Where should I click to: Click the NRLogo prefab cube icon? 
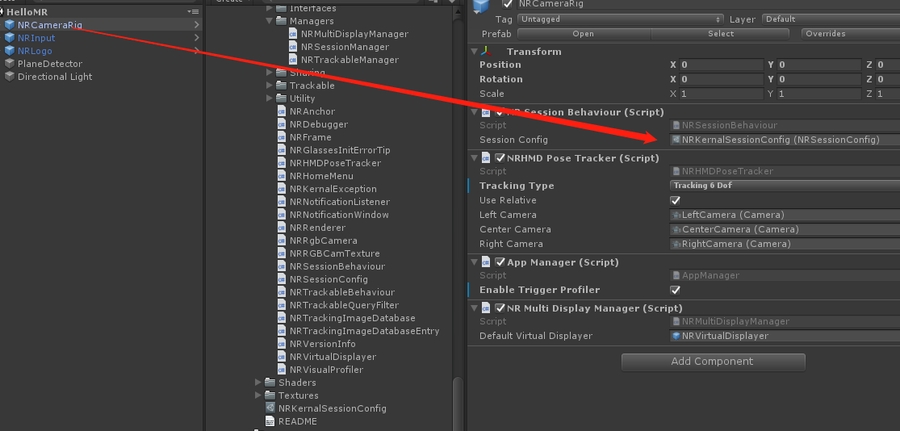pos(9,51)
